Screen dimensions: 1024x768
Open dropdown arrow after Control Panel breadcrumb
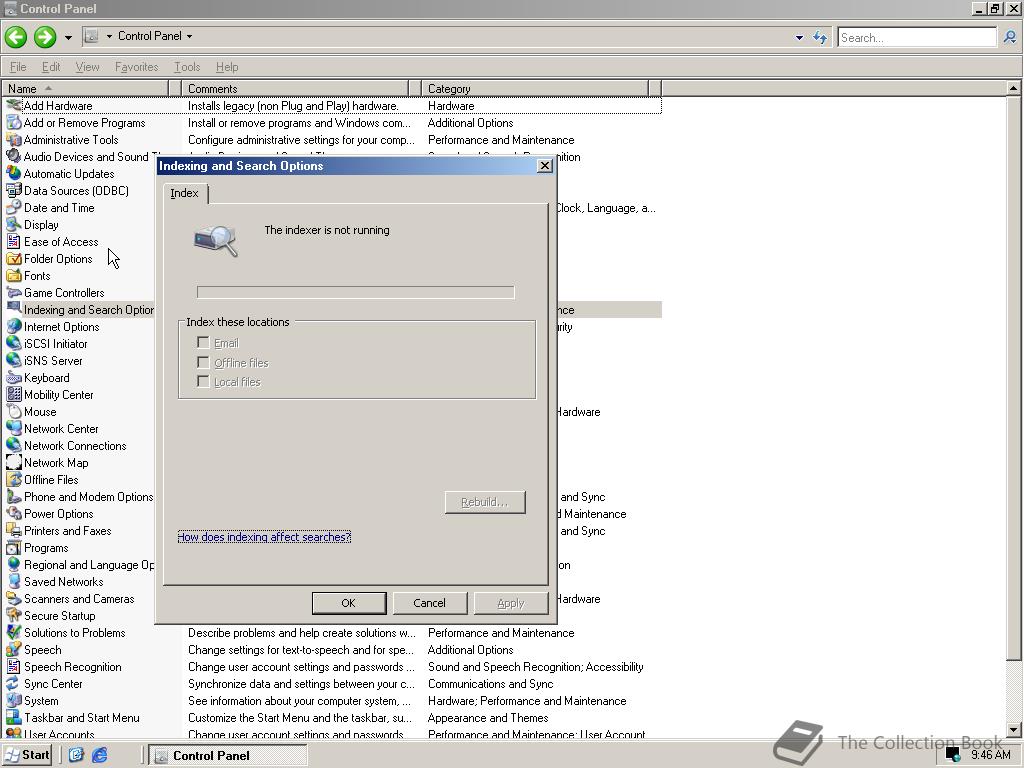tap(189, 36)
